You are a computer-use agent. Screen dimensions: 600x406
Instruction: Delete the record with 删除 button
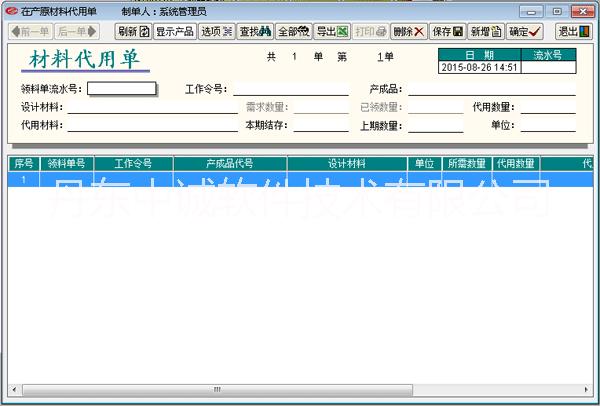[x=409, y=31]
